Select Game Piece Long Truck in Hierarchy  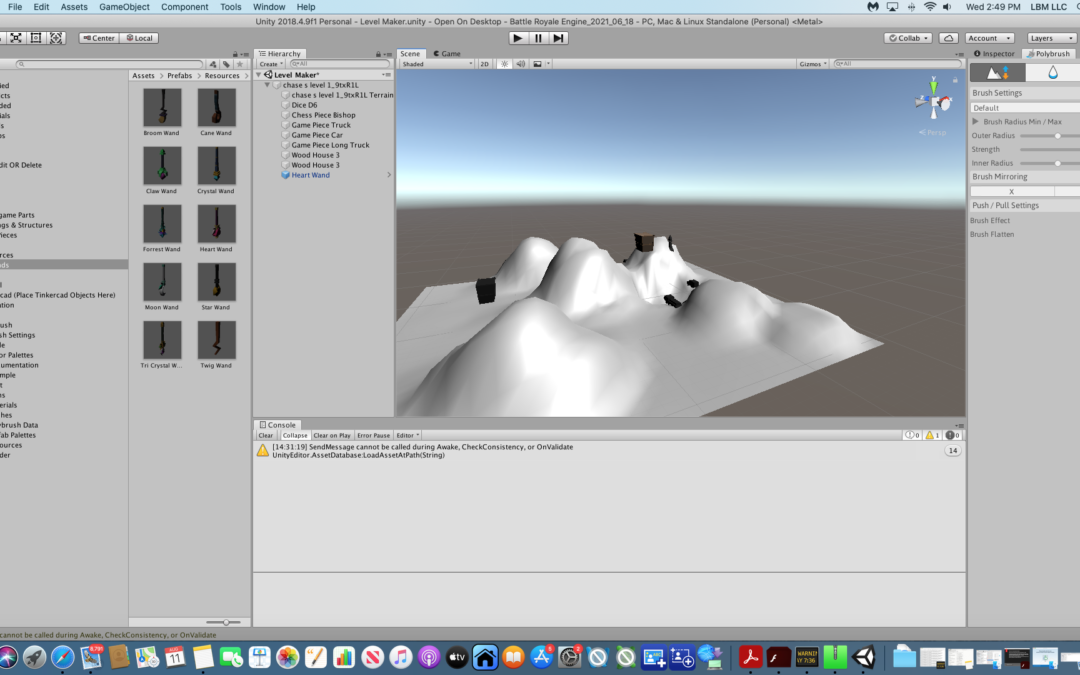click(x=330, y=145)
